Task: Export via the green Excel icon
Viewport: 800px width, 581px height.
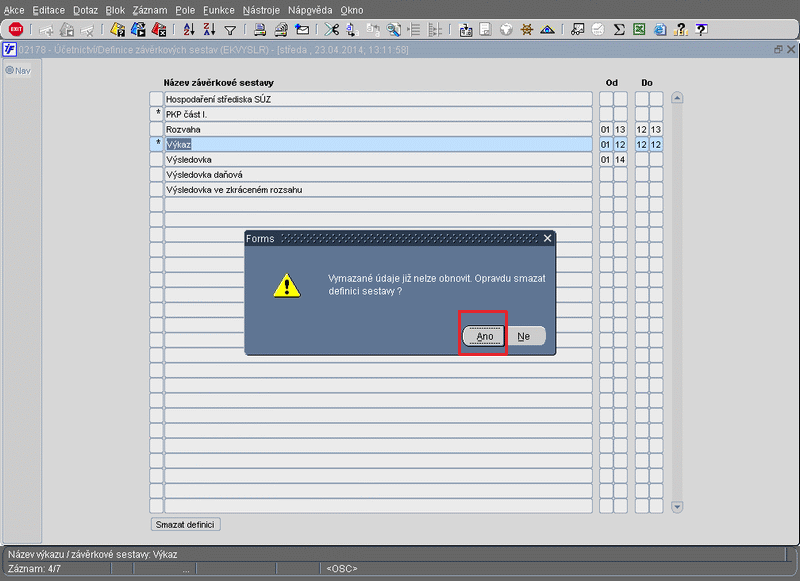Action: point(639,30)
